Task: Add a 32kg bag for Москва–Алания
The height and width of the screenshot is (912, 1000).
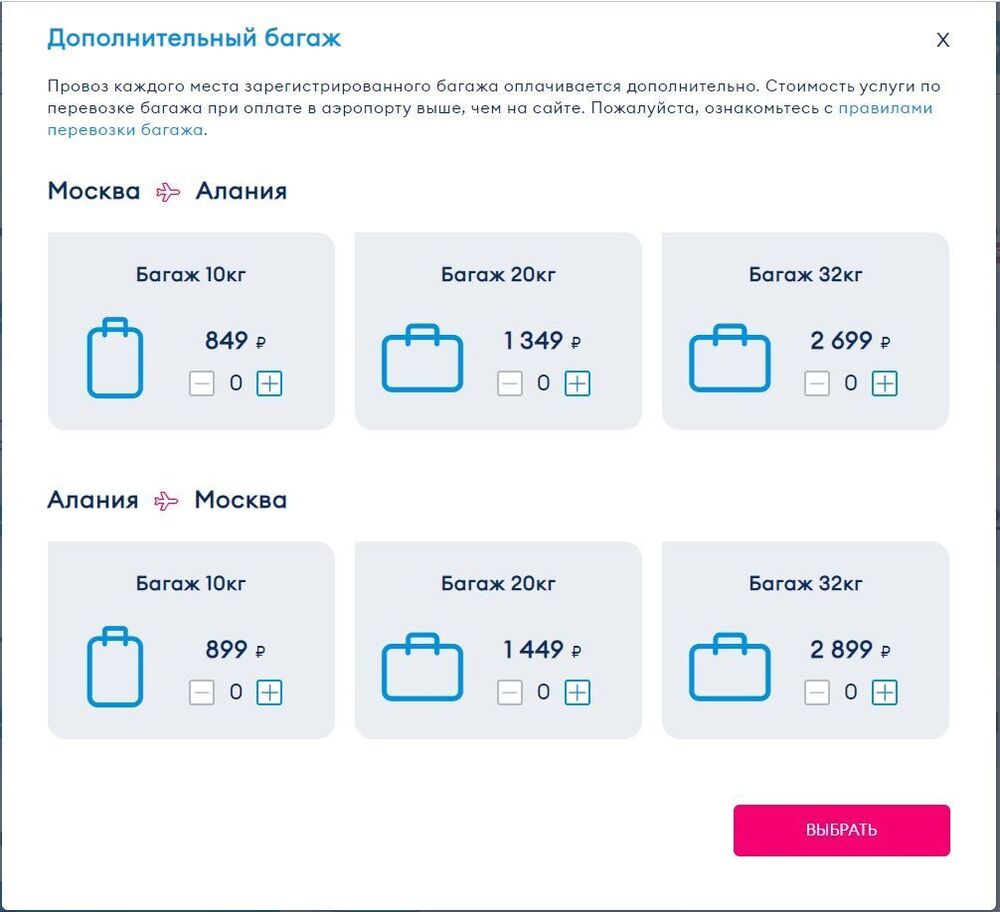Action: pyautogui.click(x=885, y=383)
